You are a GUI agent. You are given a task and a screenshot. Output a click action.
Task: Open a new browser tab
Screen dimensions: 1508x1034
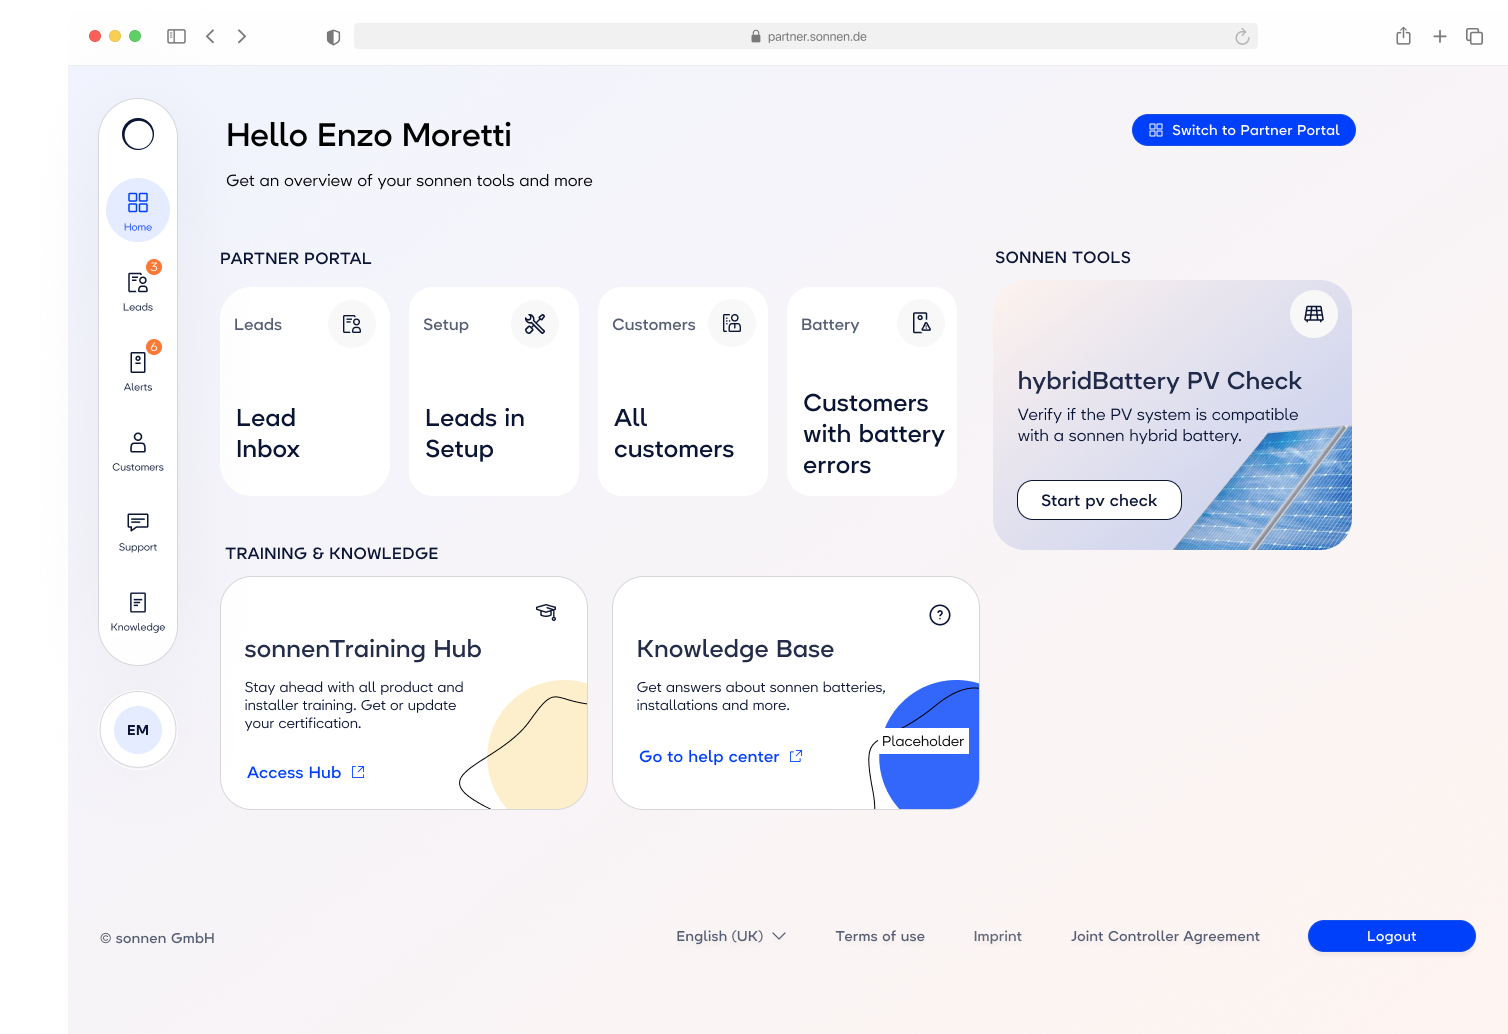tap(1440, 36)
